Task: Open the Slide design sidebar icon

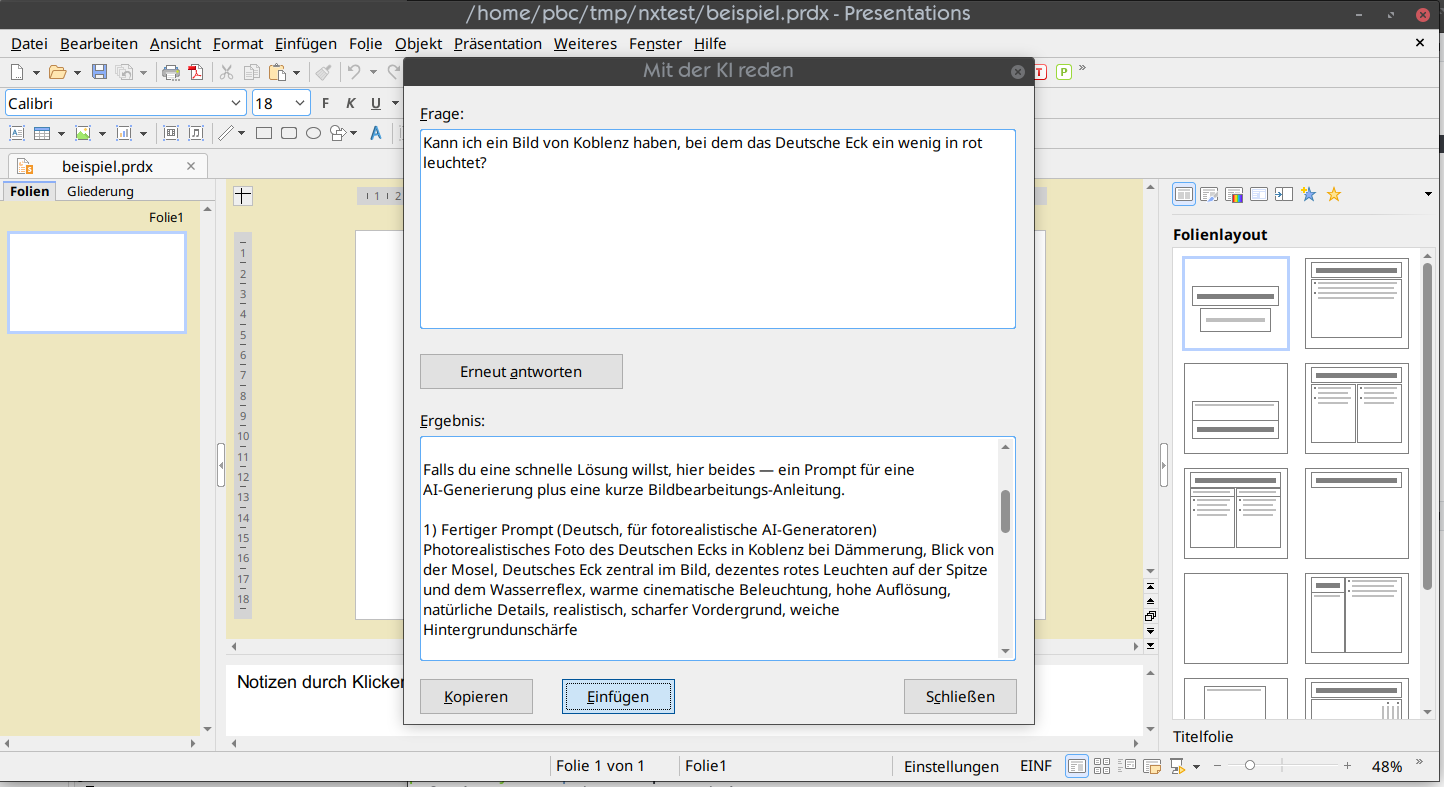Action: pyautogui.click(x=1209, y=194)
